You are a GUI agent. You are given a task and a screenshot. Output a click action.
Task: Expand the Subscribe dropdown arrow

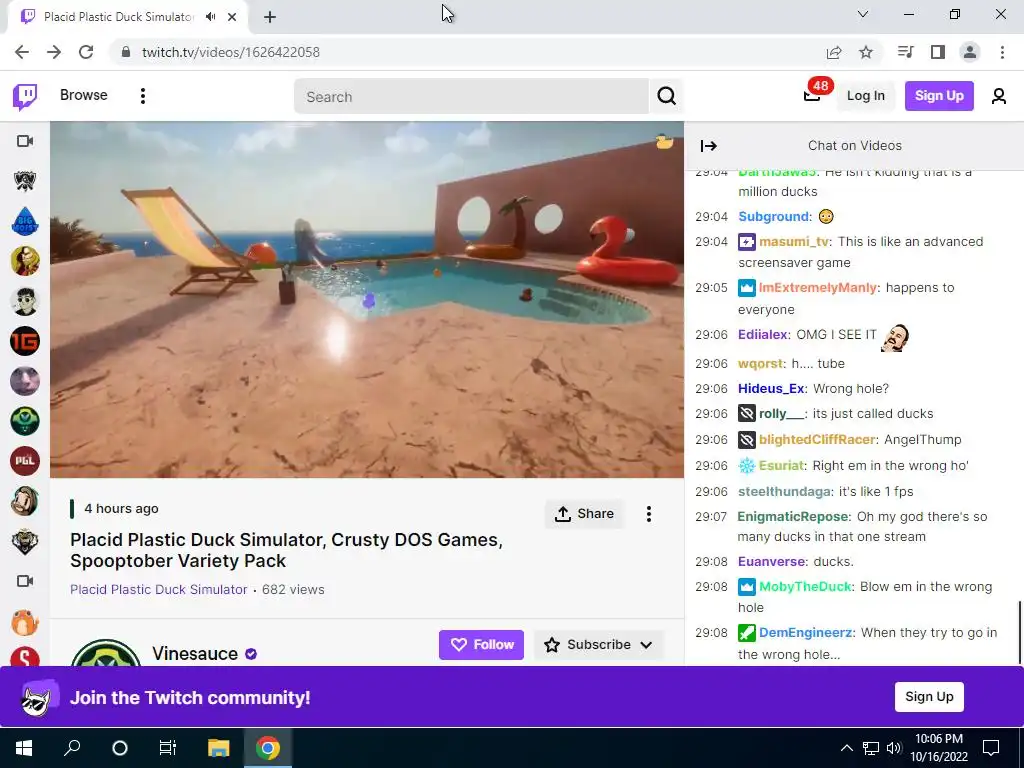[x=646, y=645]
